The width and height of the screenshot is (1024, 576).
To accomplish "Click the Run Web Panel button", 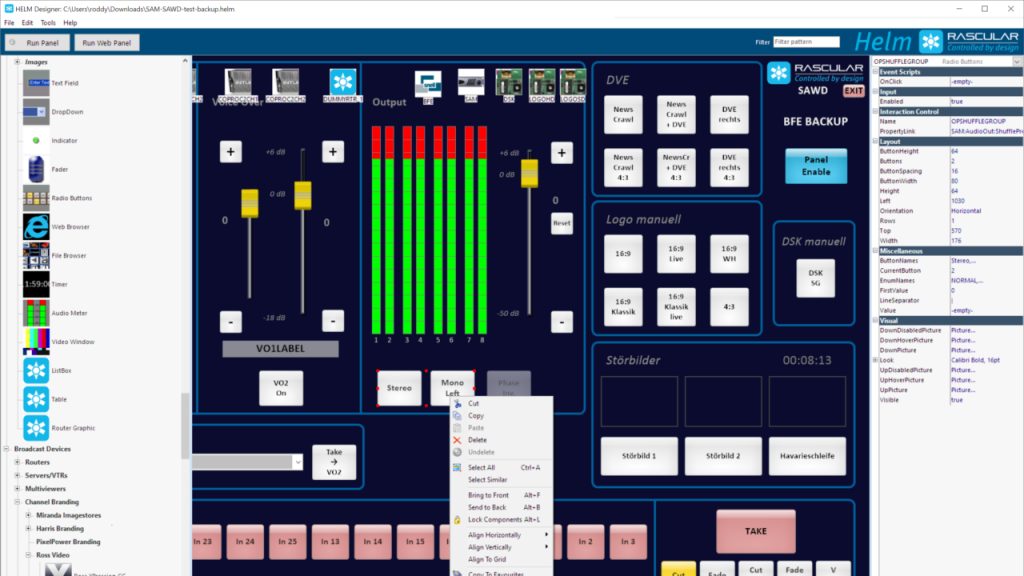I will [x=105, y=43].
